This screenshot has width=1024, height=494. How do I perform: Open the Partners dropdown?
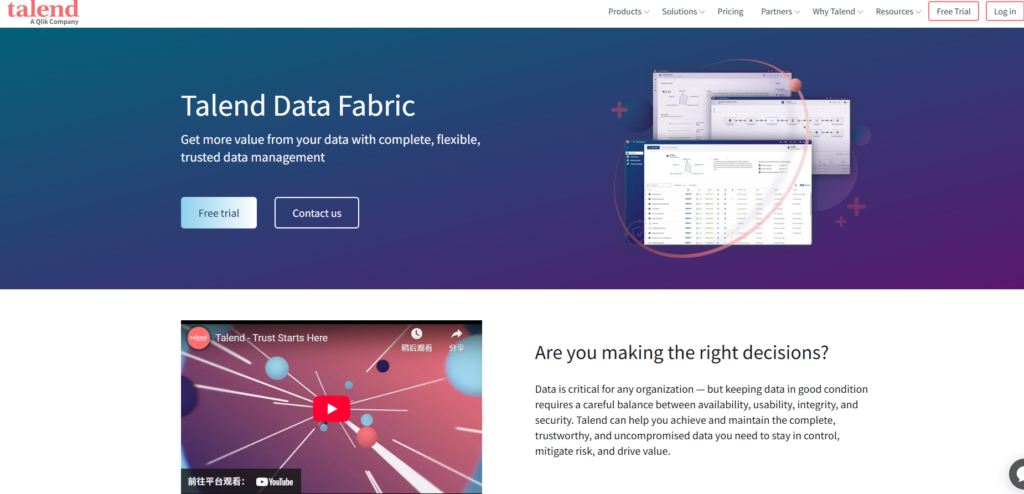coord(780,12)
